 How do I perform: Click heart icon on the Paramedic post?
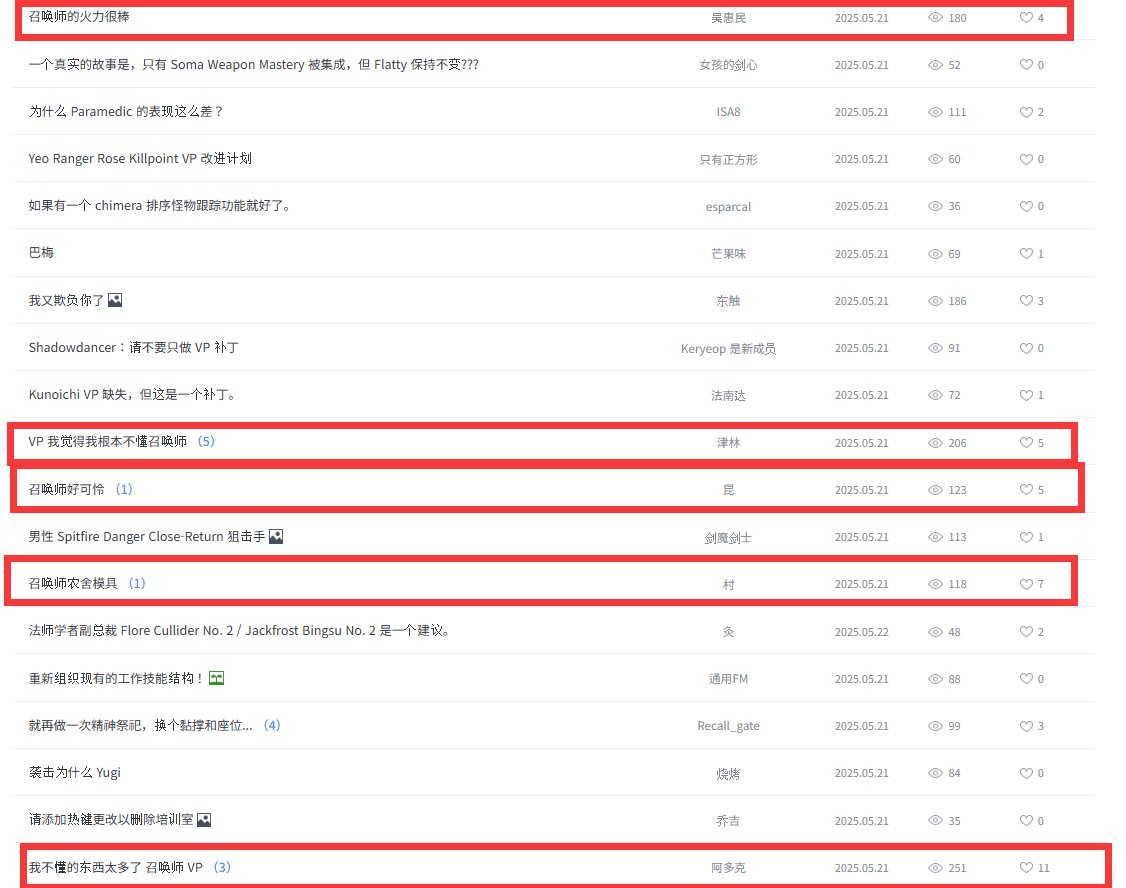(x=1026, y=112)
